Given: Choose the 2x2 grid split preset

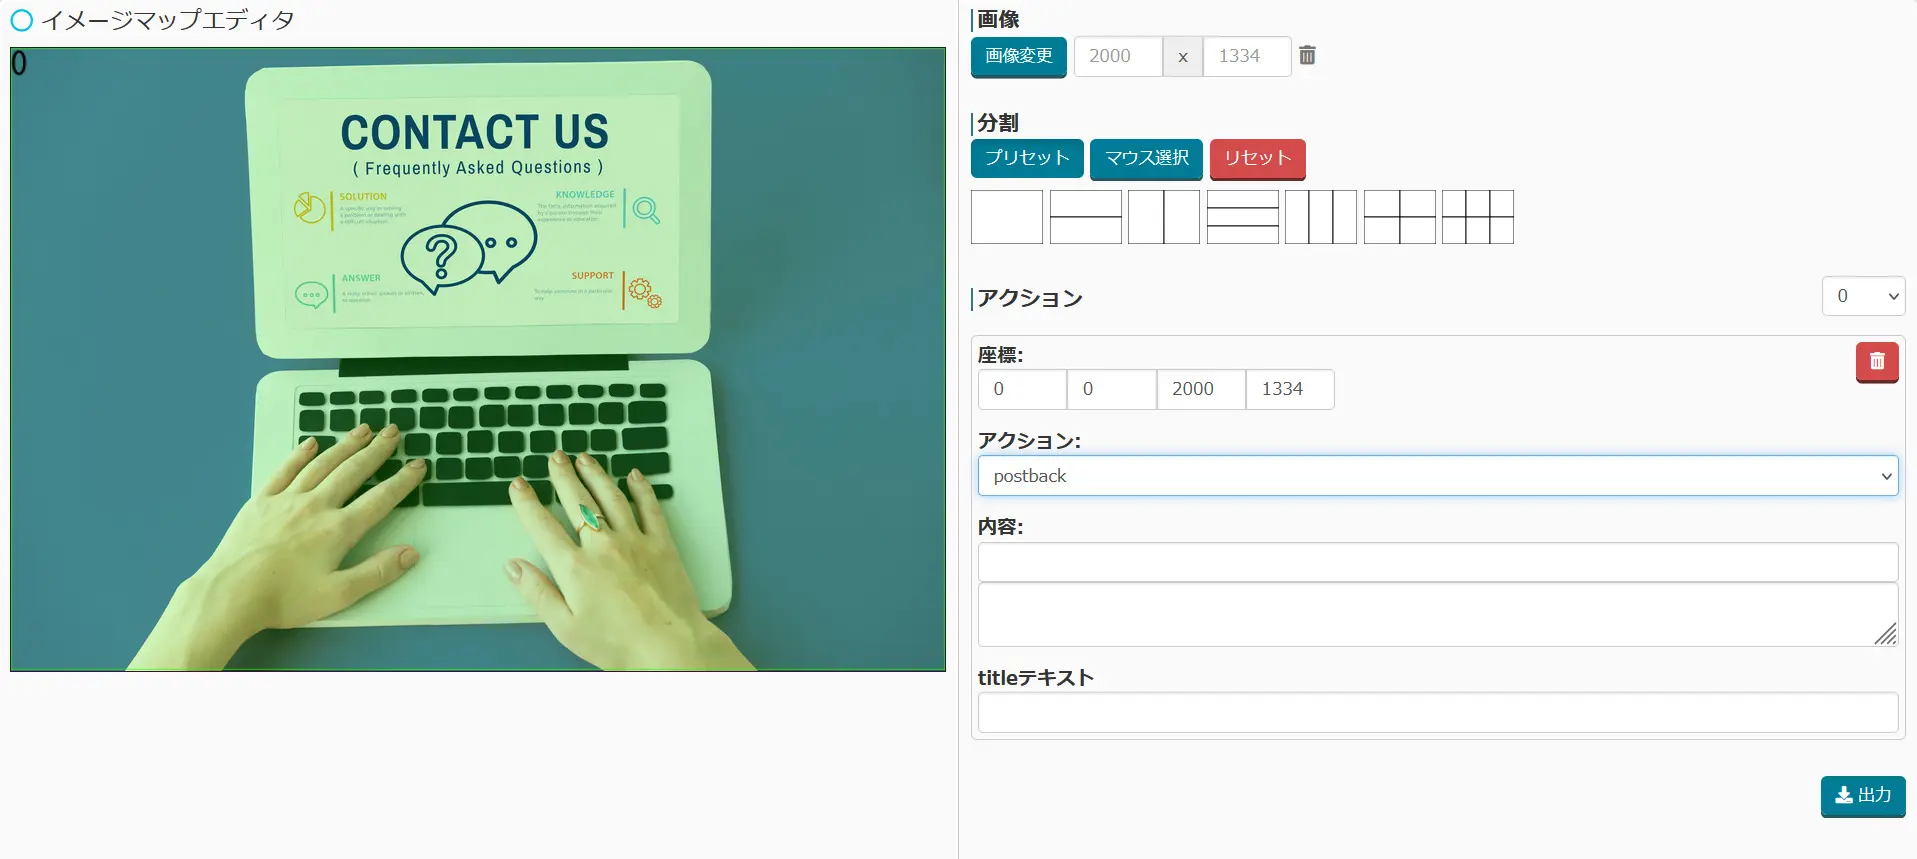Looking at the screenshot, I should [x=1399, y=217].
